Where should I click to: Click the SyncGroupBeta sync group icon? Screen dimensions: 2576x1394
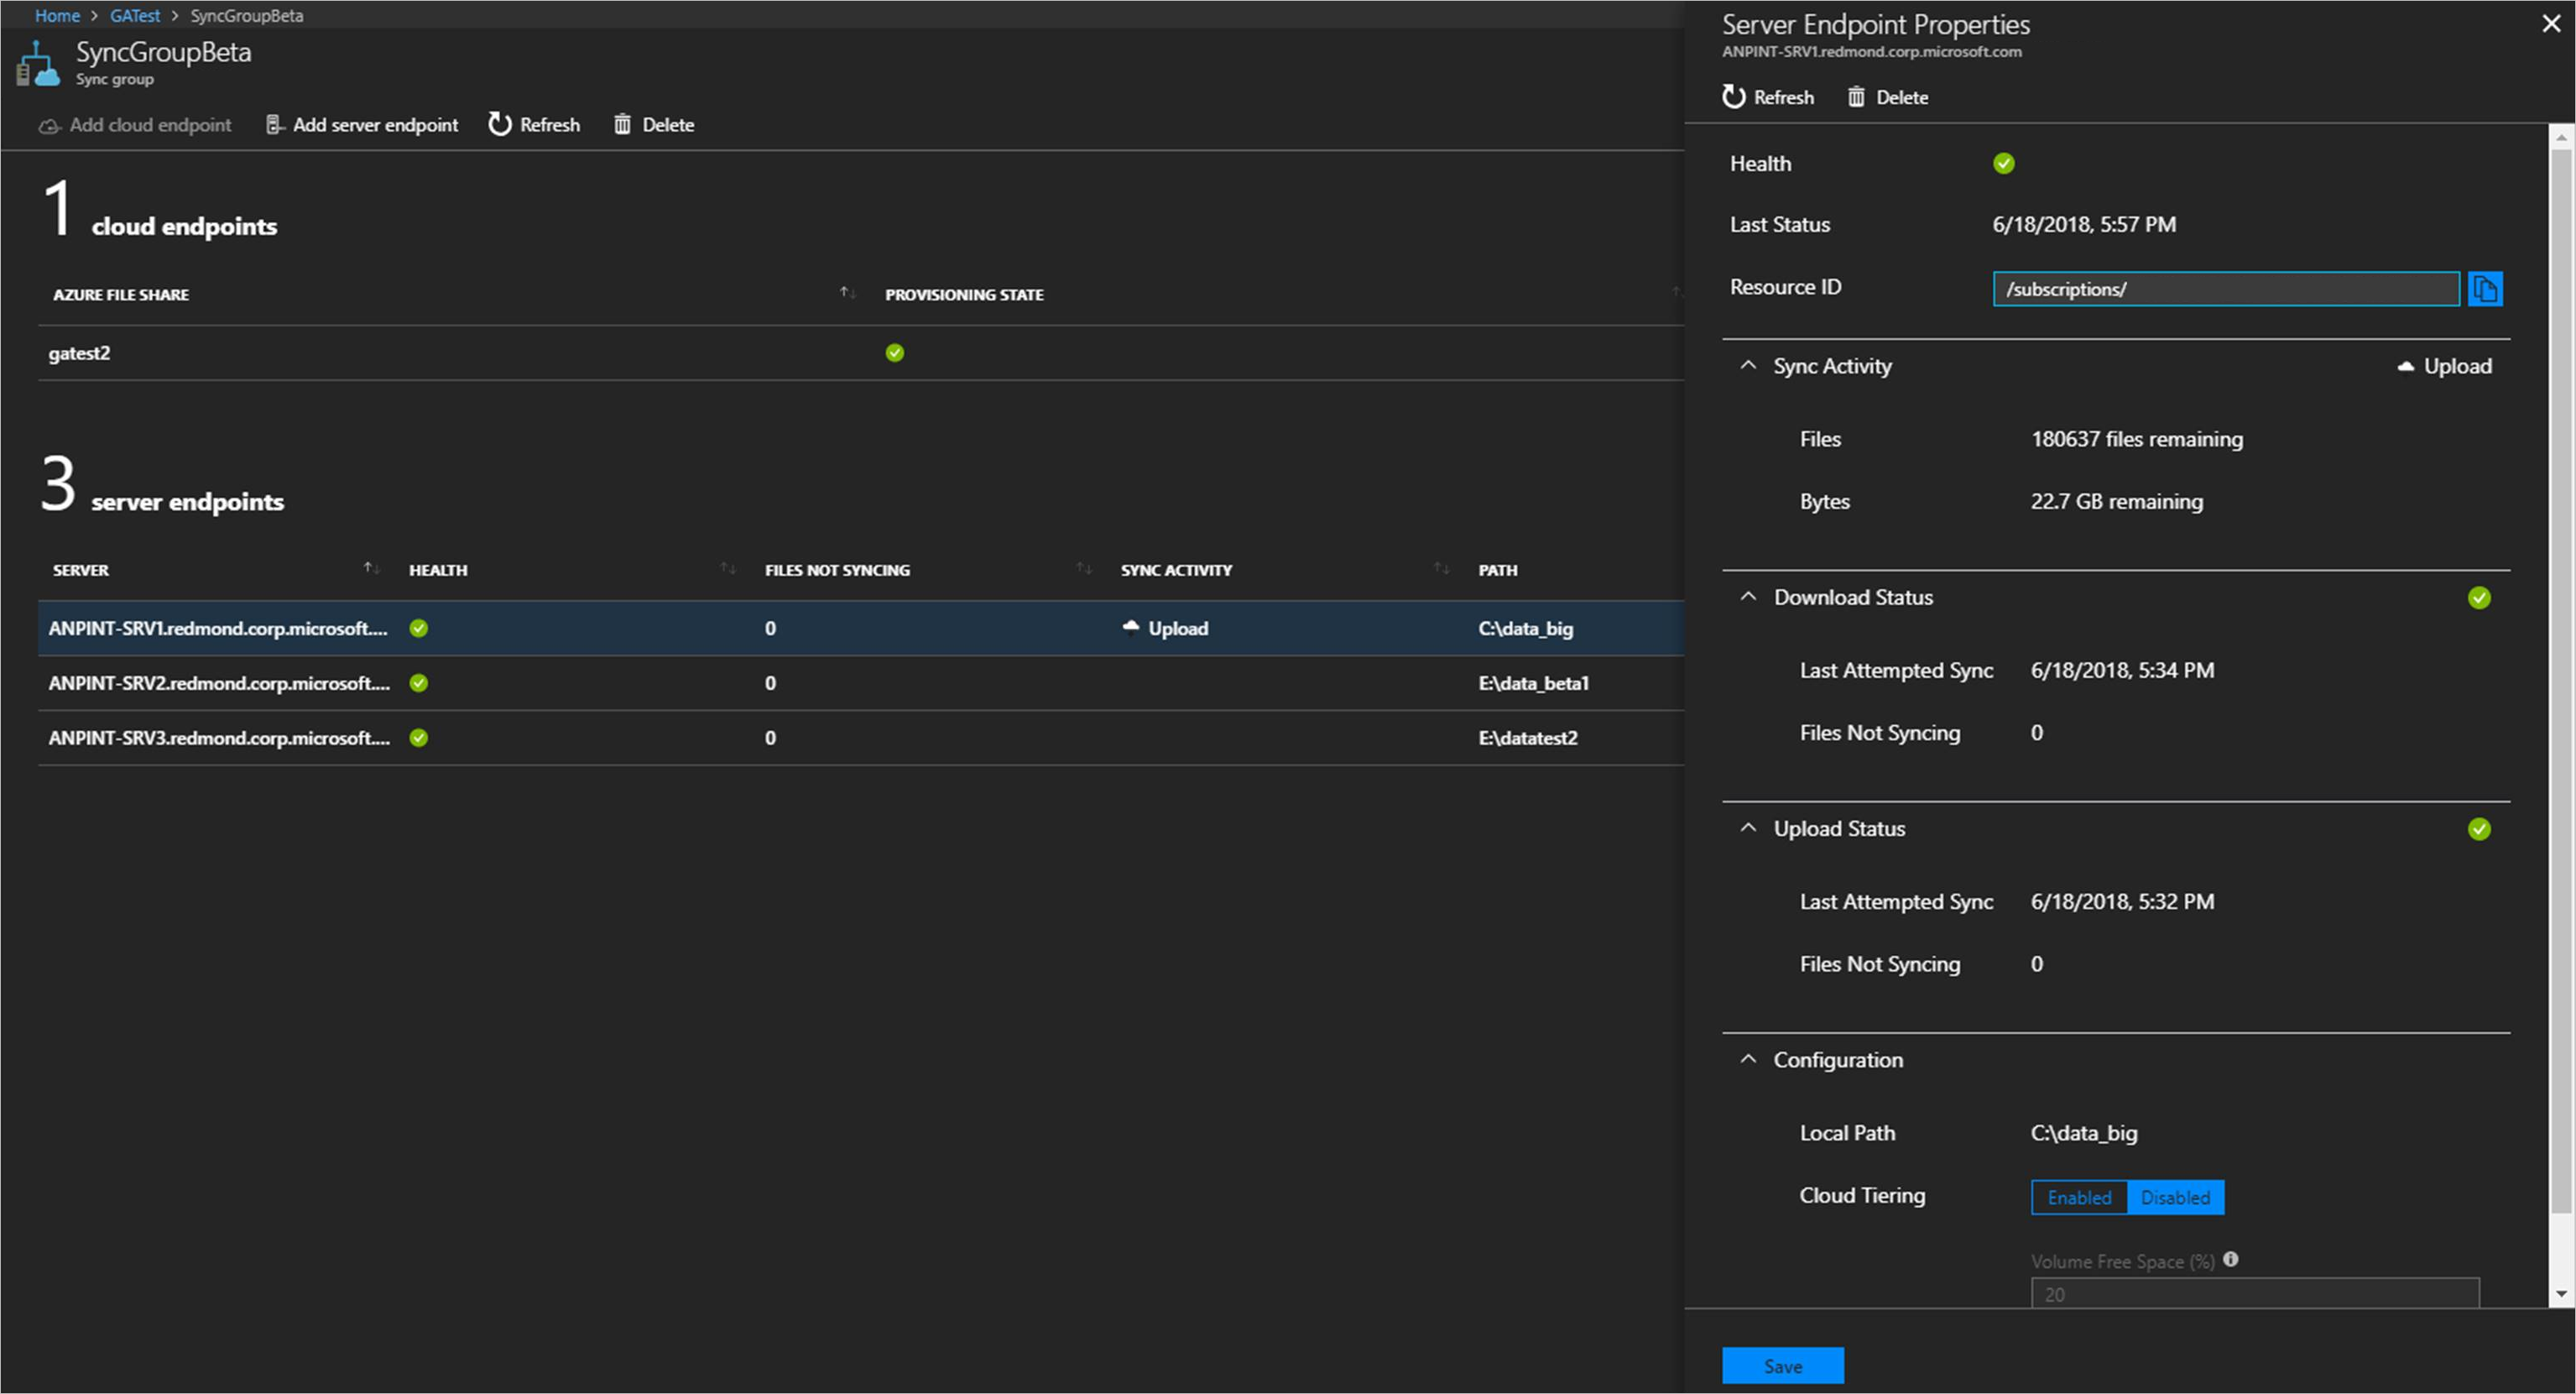coord(38,64)
